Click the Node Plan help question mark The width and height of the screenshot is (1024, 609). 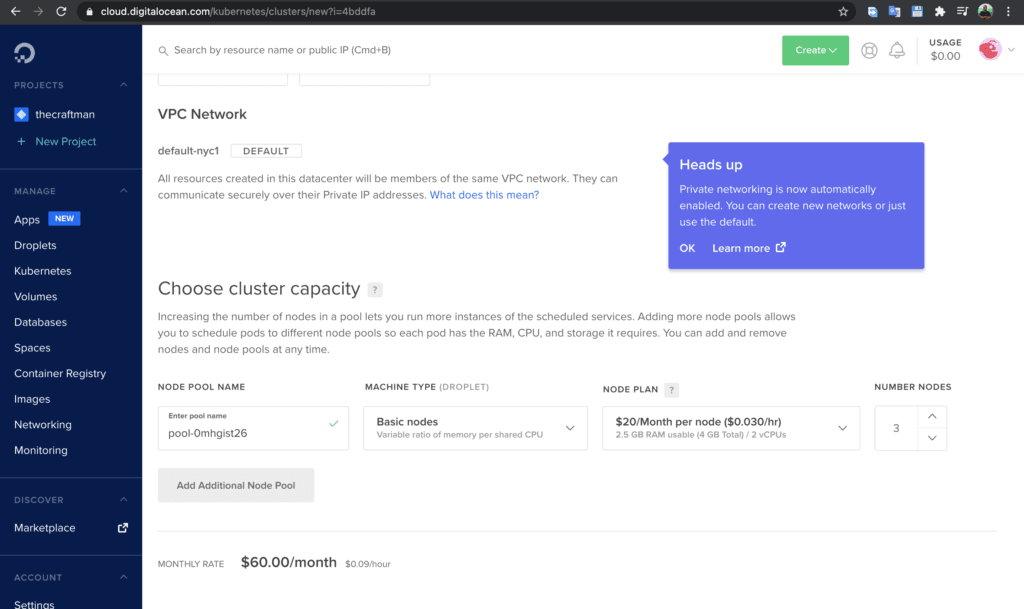671,390
